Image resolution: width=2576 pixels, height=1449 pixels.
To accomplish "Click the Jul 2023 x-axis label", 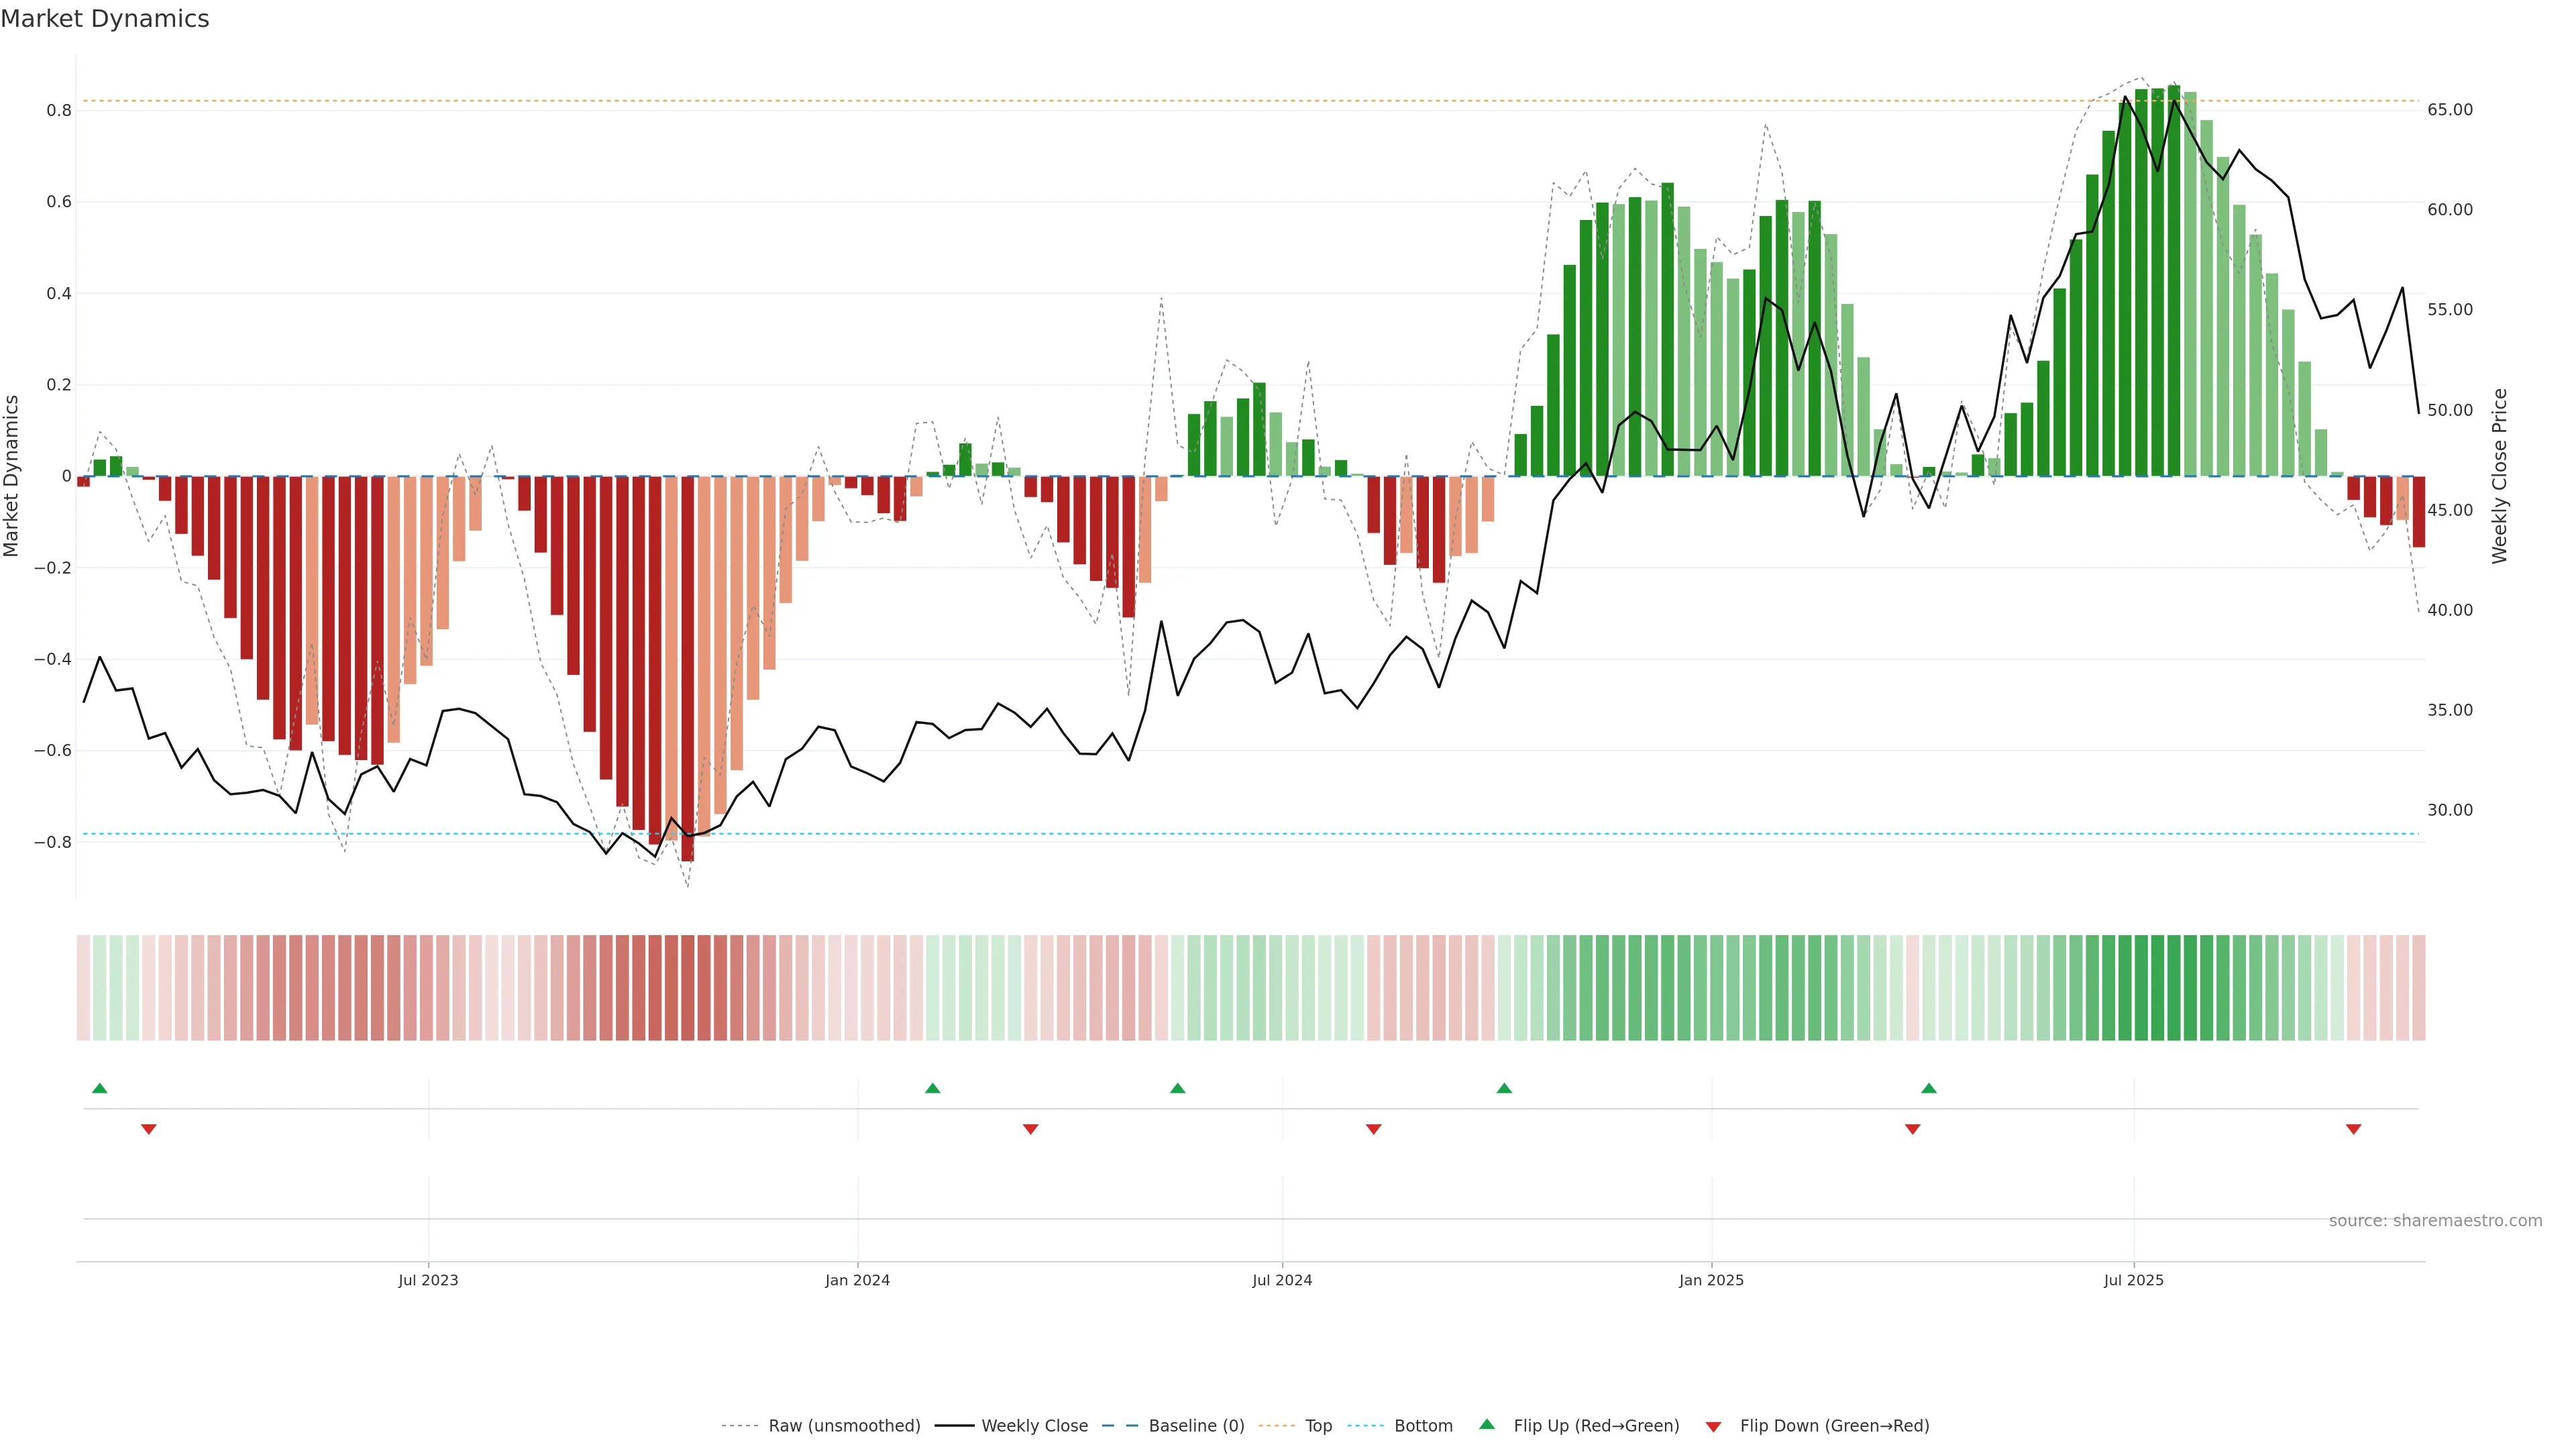I will pyautogui.click(x=428, y=1280).
